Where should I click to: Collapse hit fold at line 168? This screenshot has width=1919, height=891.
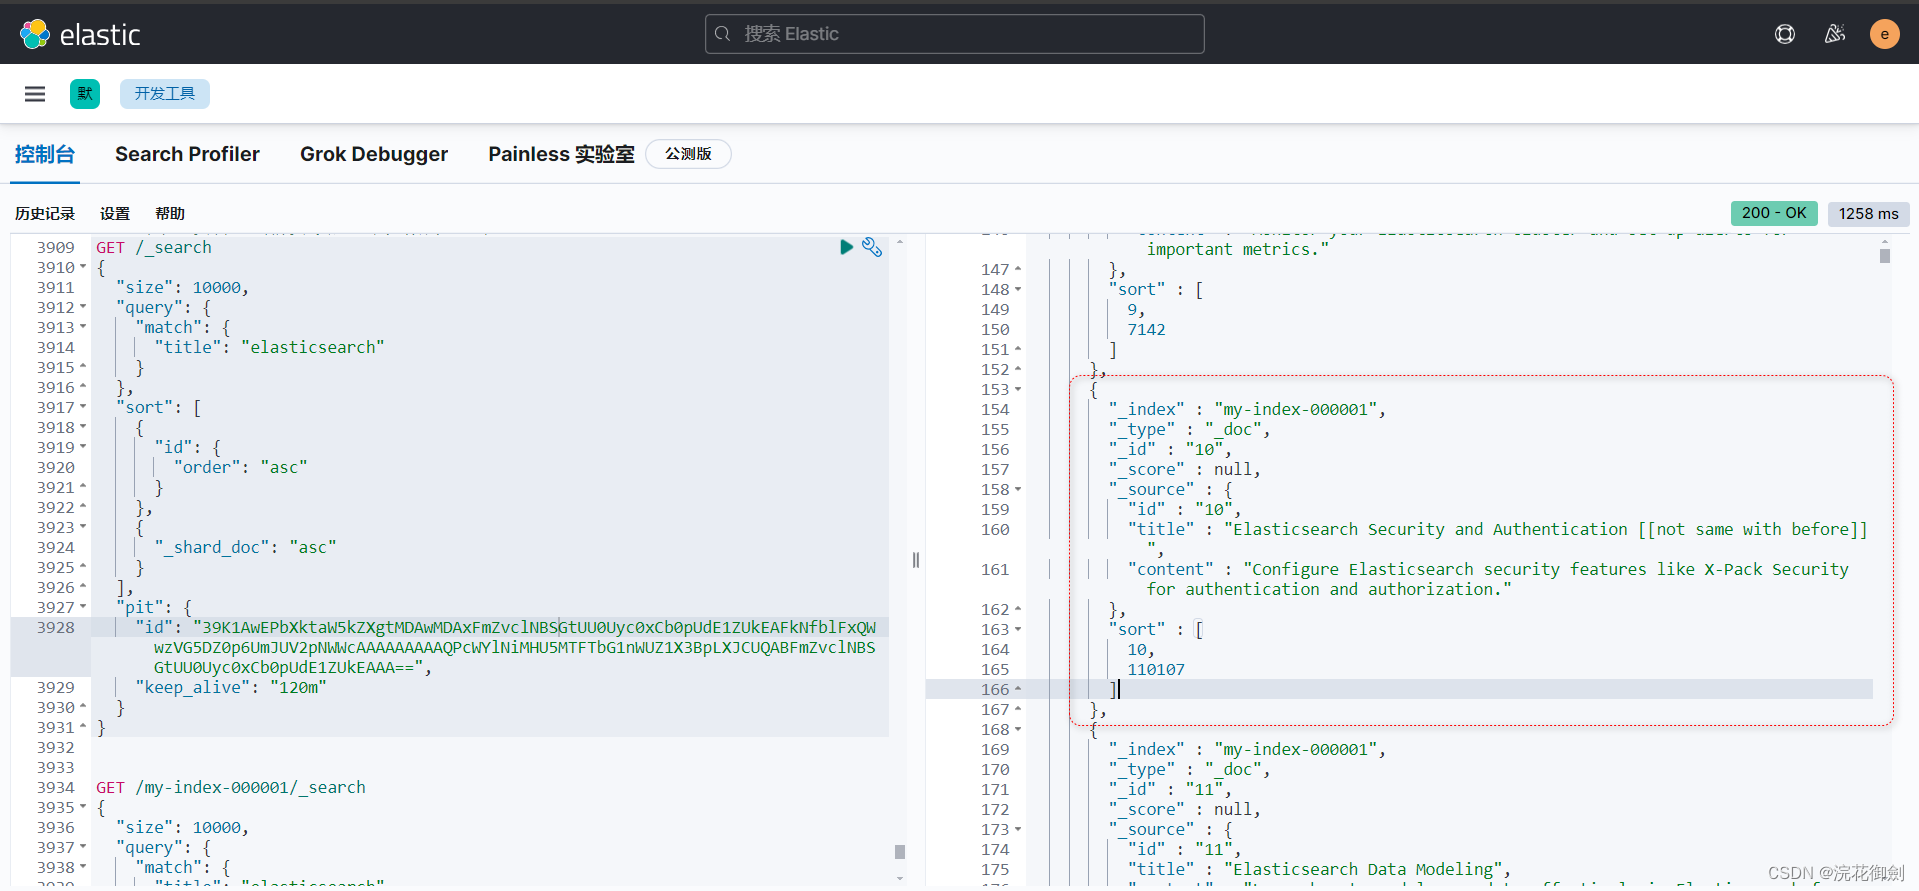coord(1018,729)
